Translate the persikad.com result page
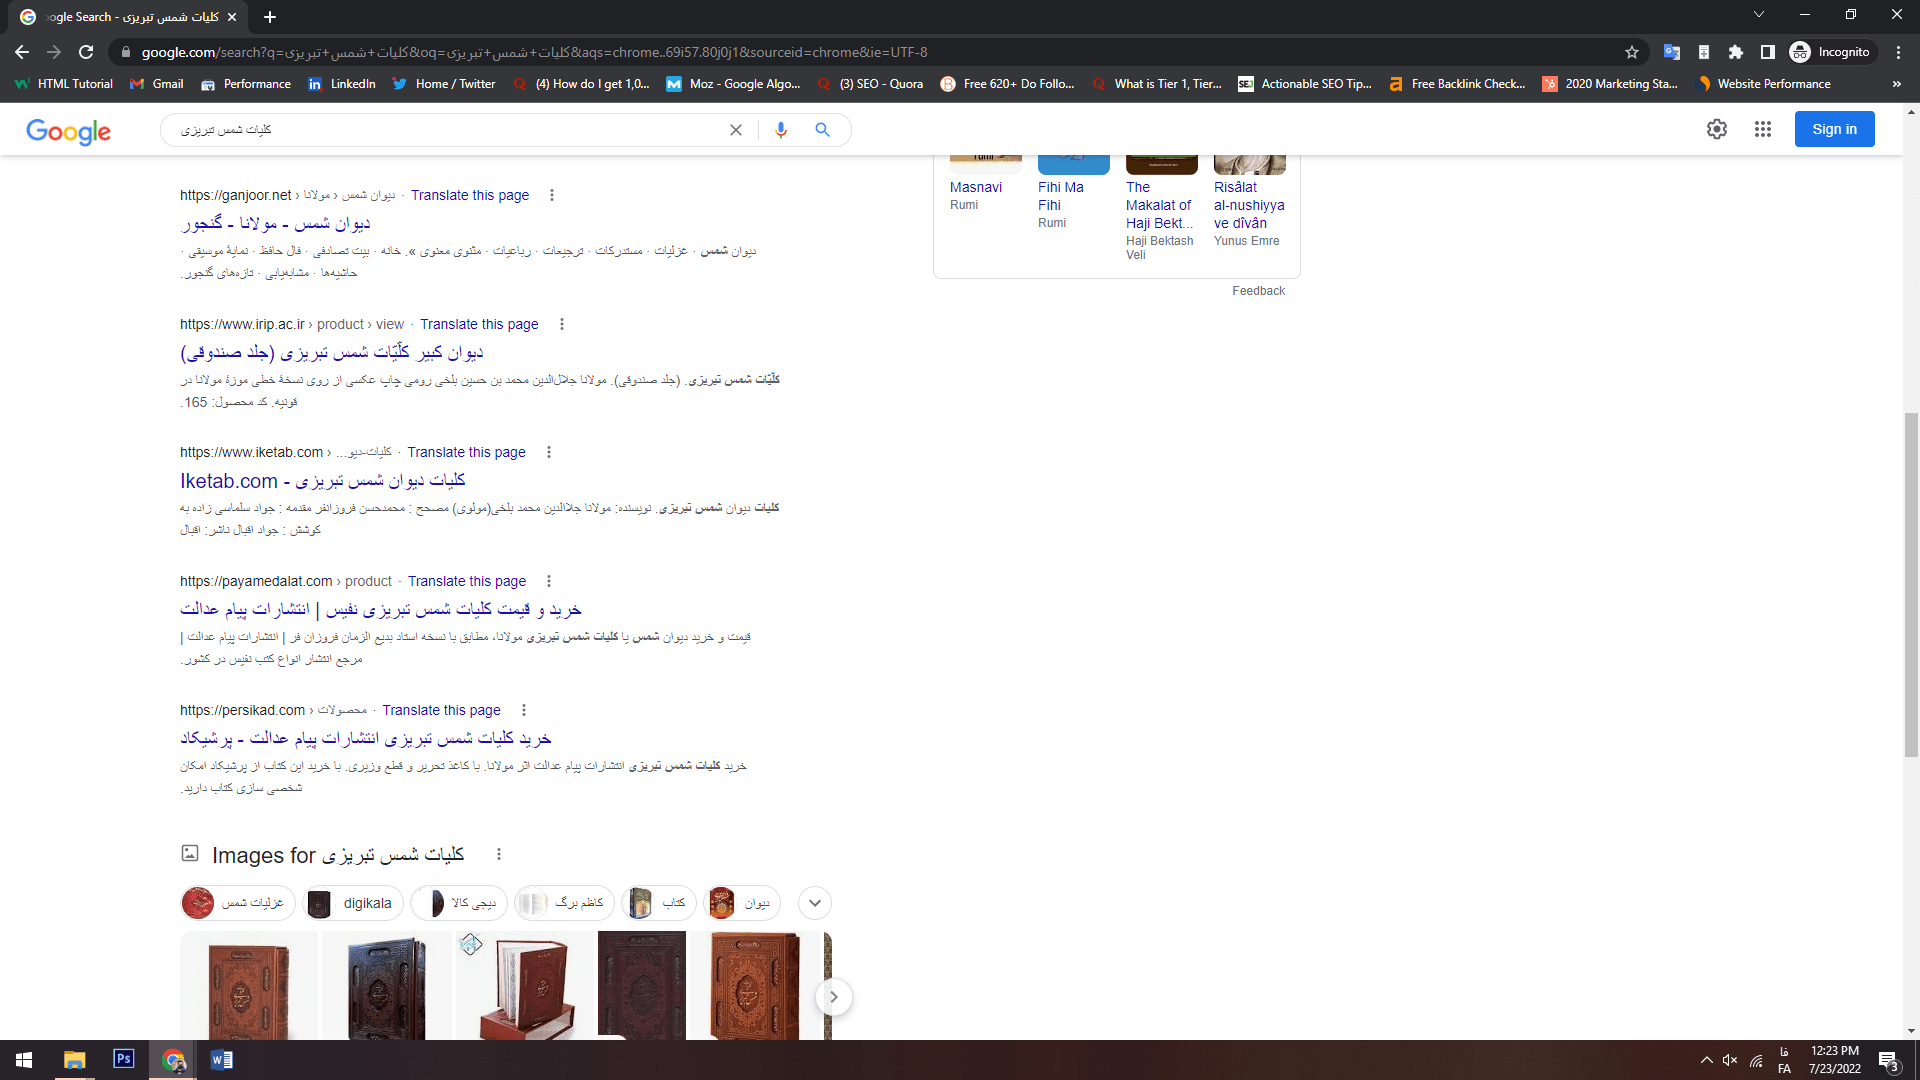Image resolution: width=1920 pixels, height=1080 pixels. coord(441,710)
